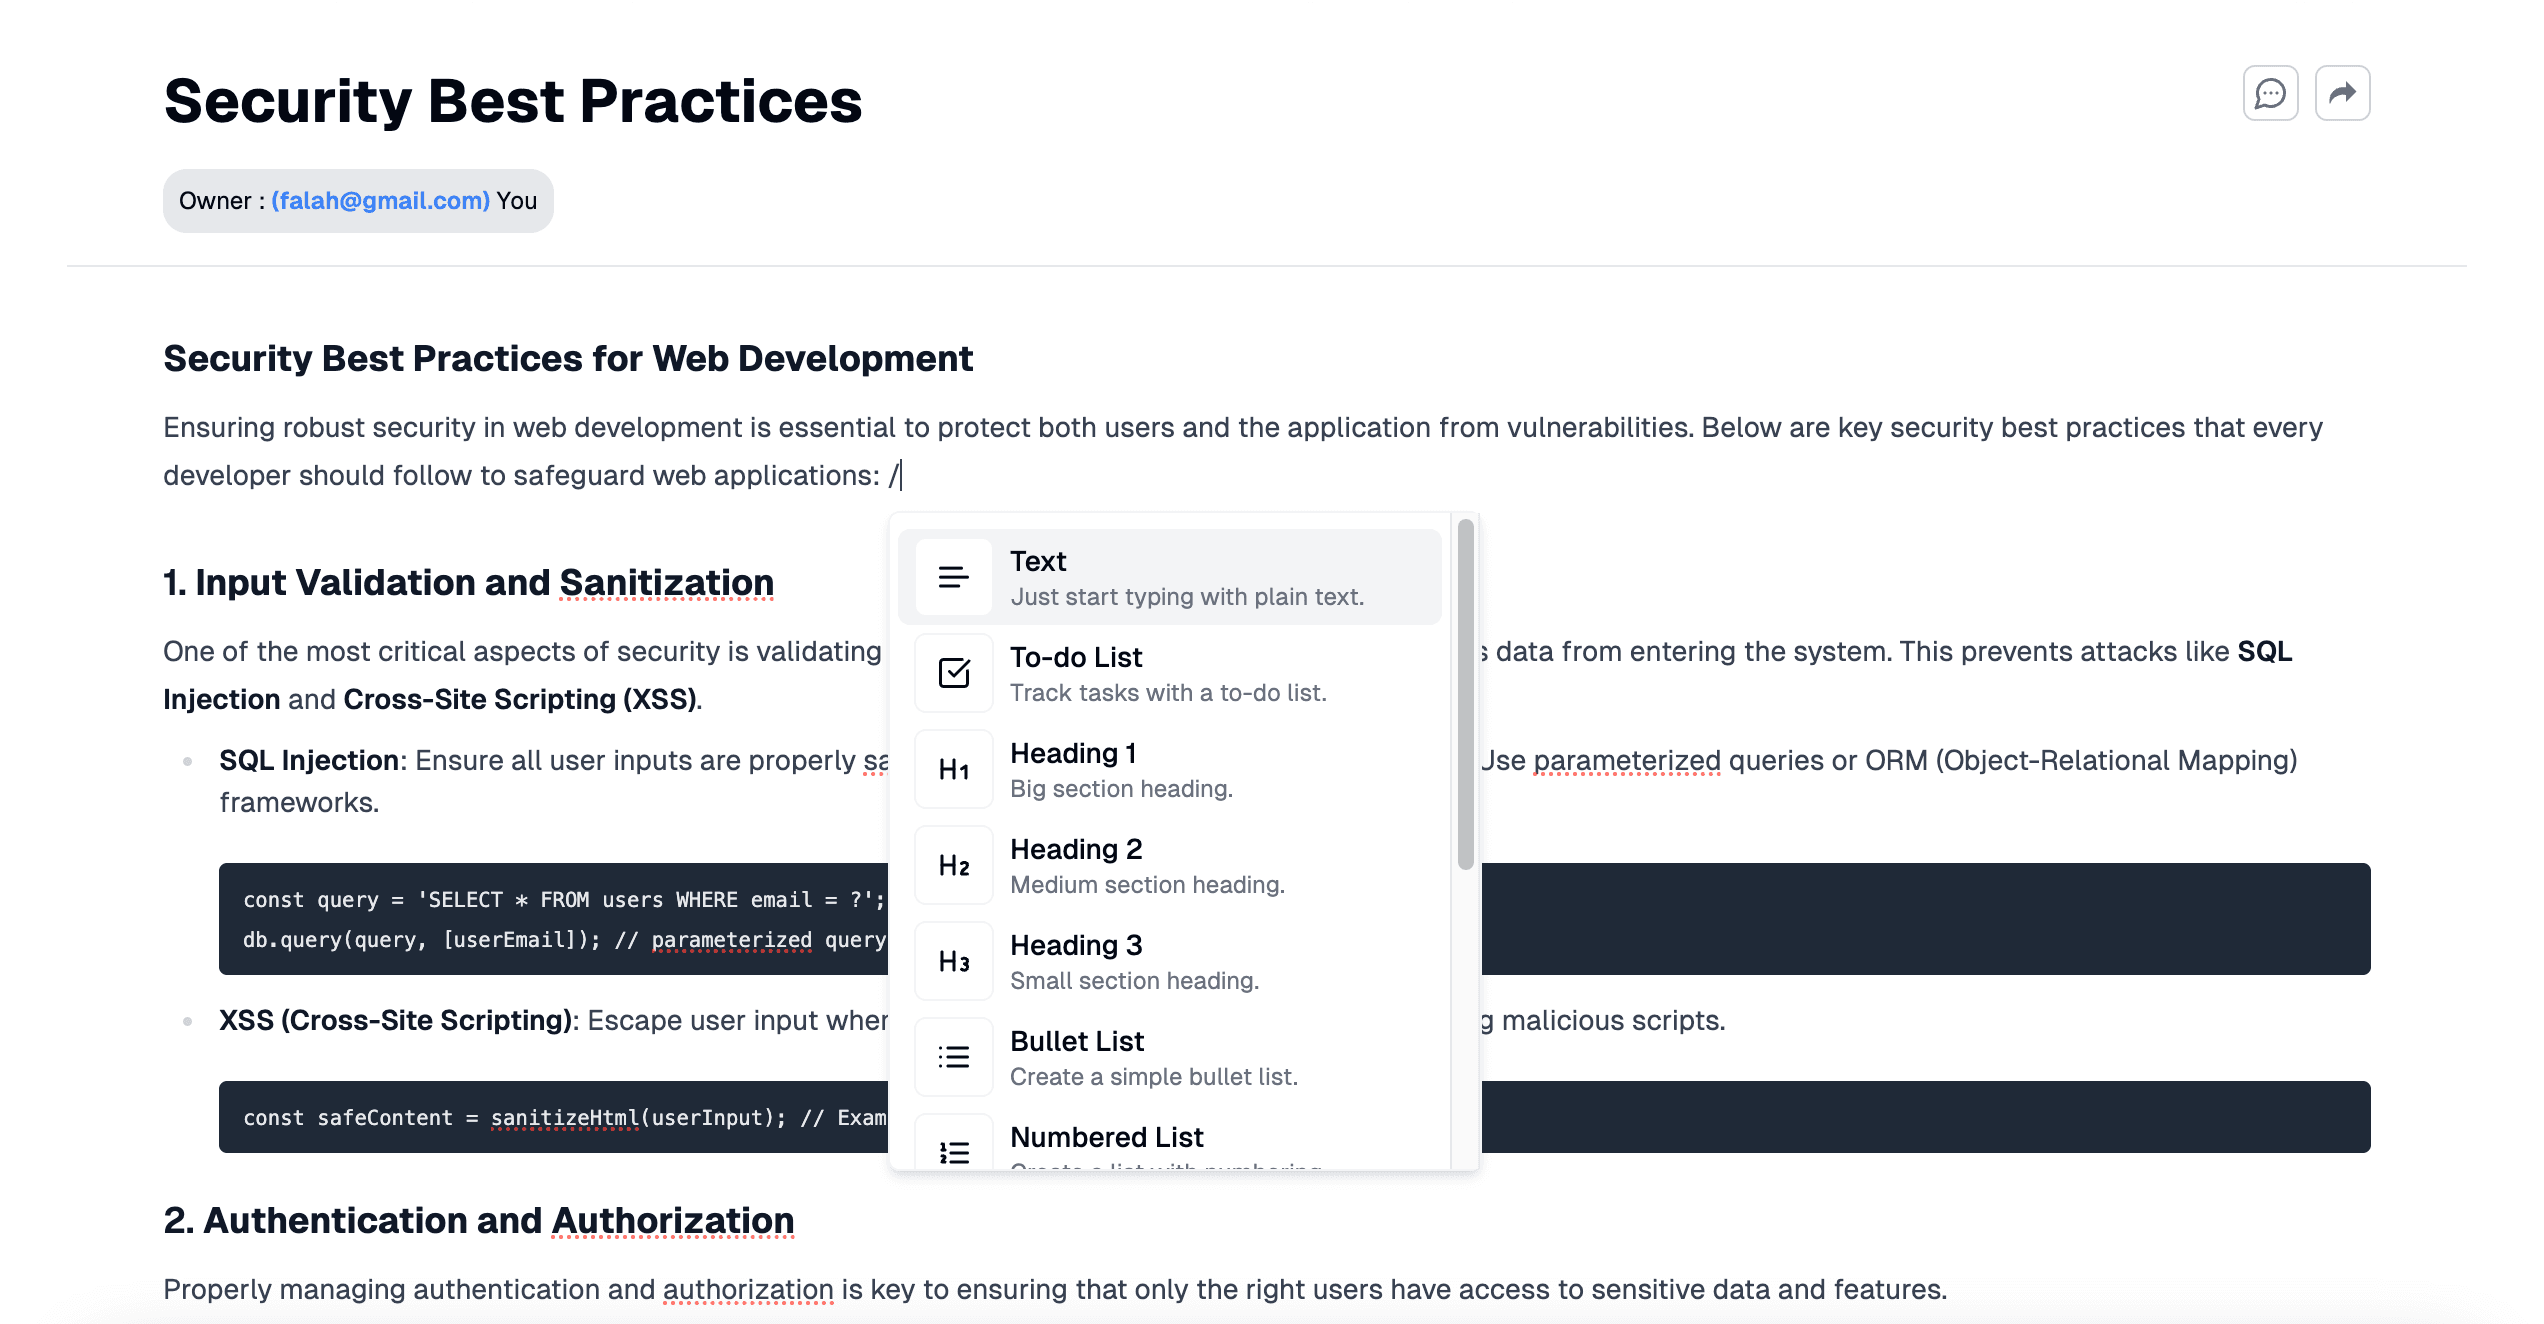Image resolution: width=2544 pixels, height=1324 pixels.
Task: Click the H2 heading icon
Action: pyautogui.click(x=953, y=865)
